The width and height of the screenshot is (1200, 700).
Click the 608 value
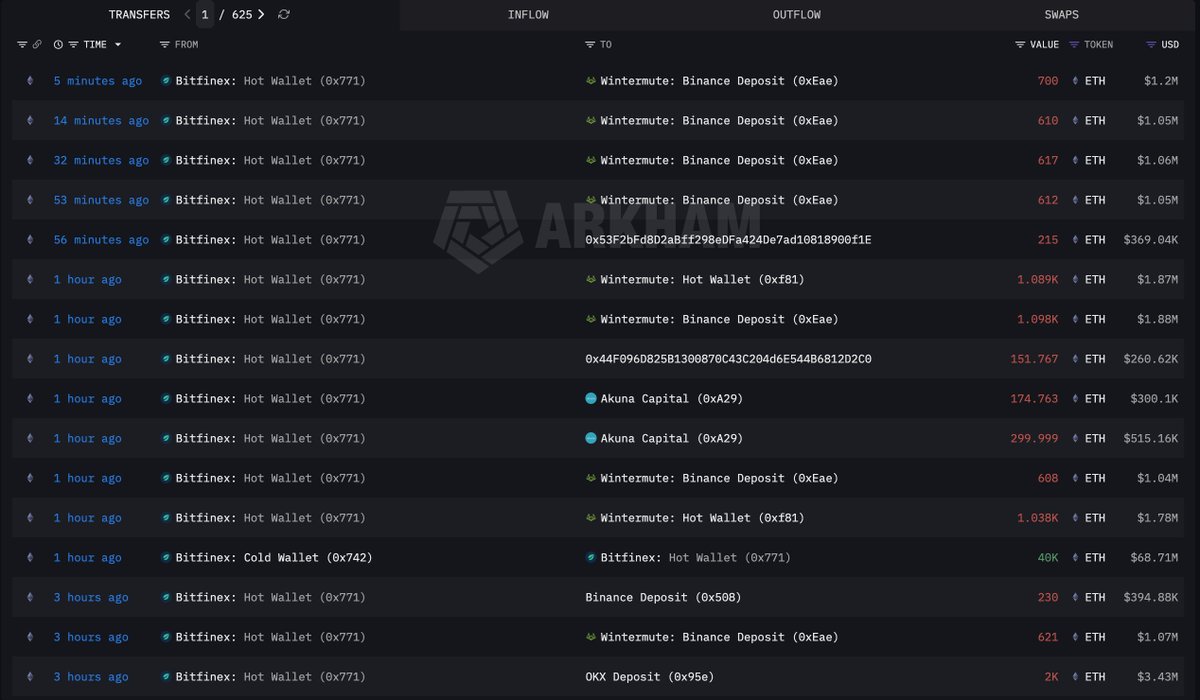pyautogui.click(x=1048, y=478)
